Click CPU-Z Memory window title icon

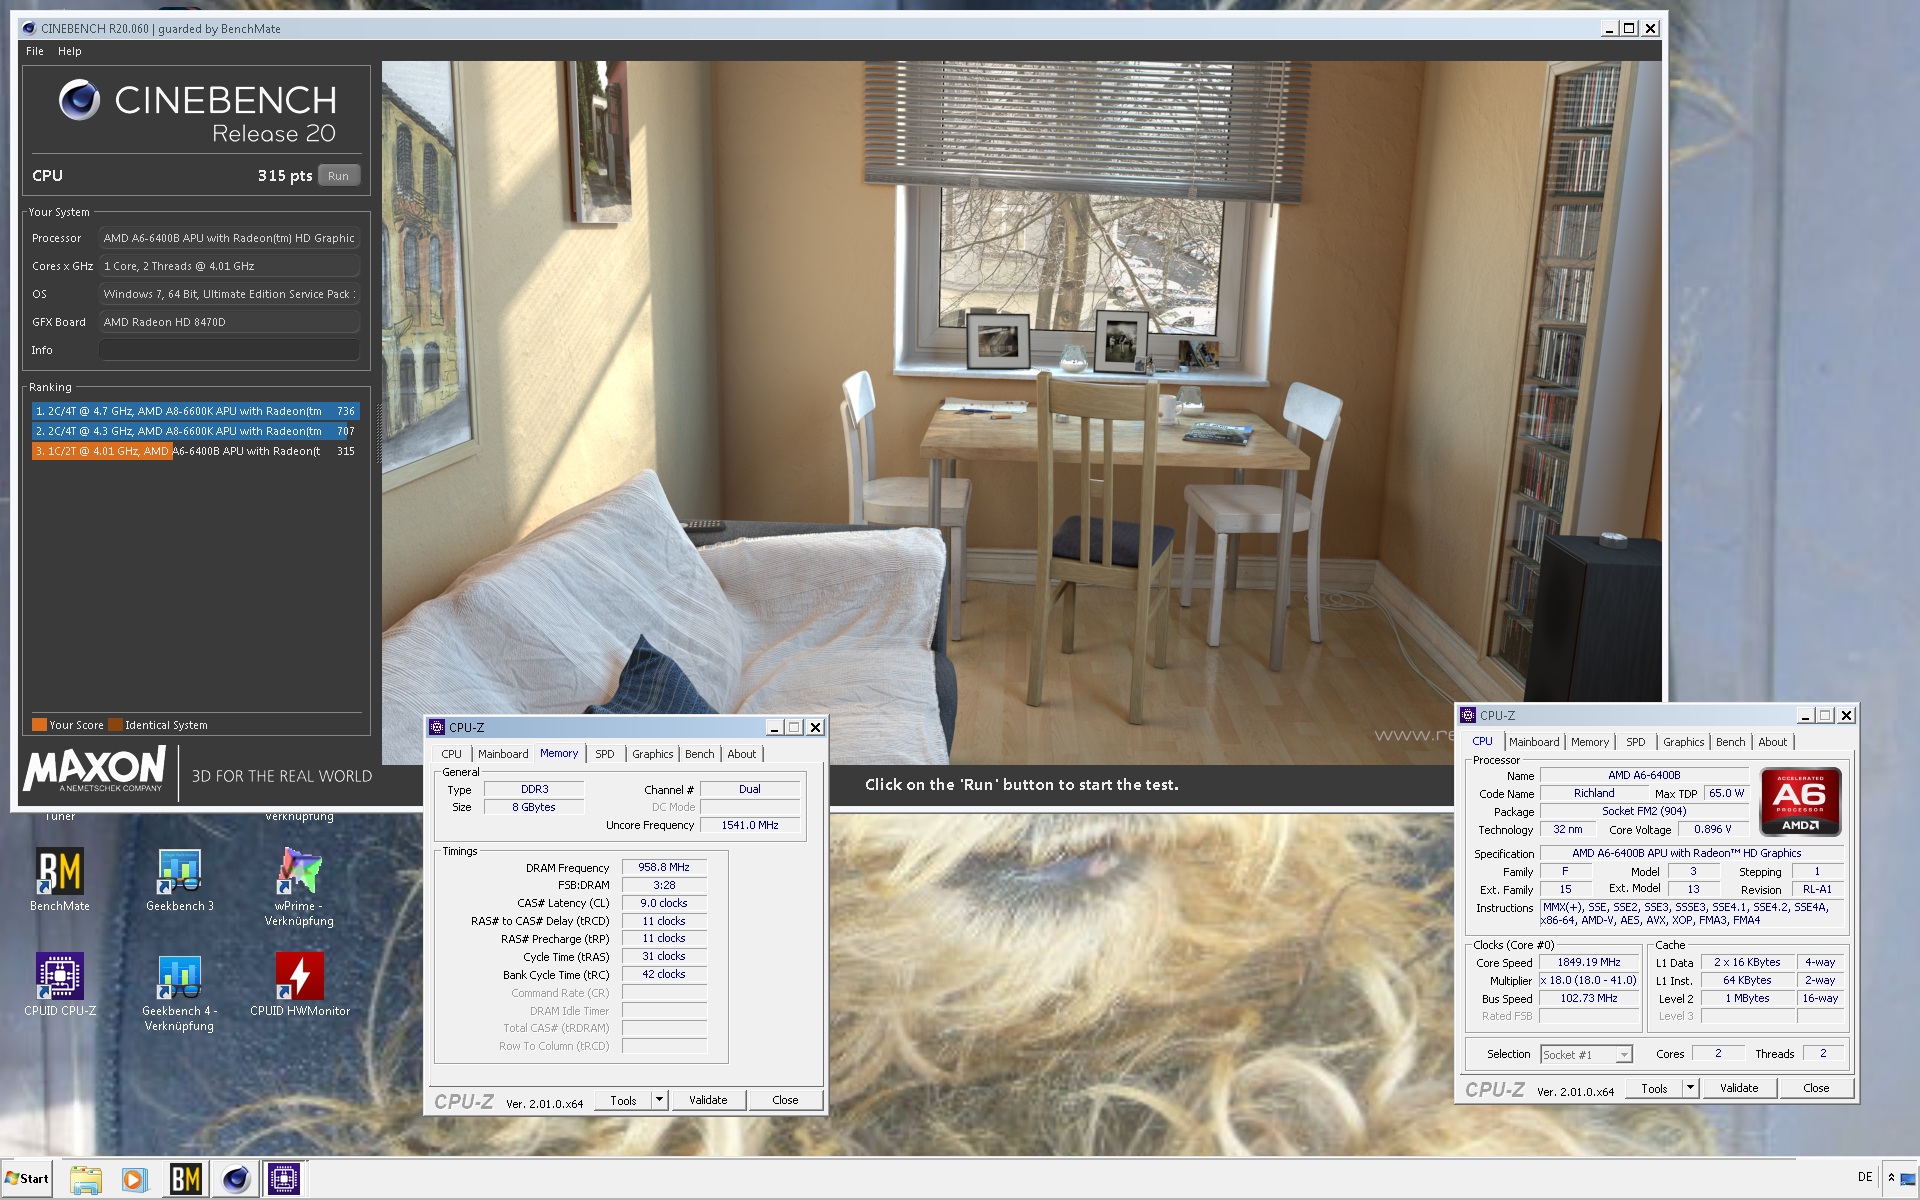(x=437, y=727)
